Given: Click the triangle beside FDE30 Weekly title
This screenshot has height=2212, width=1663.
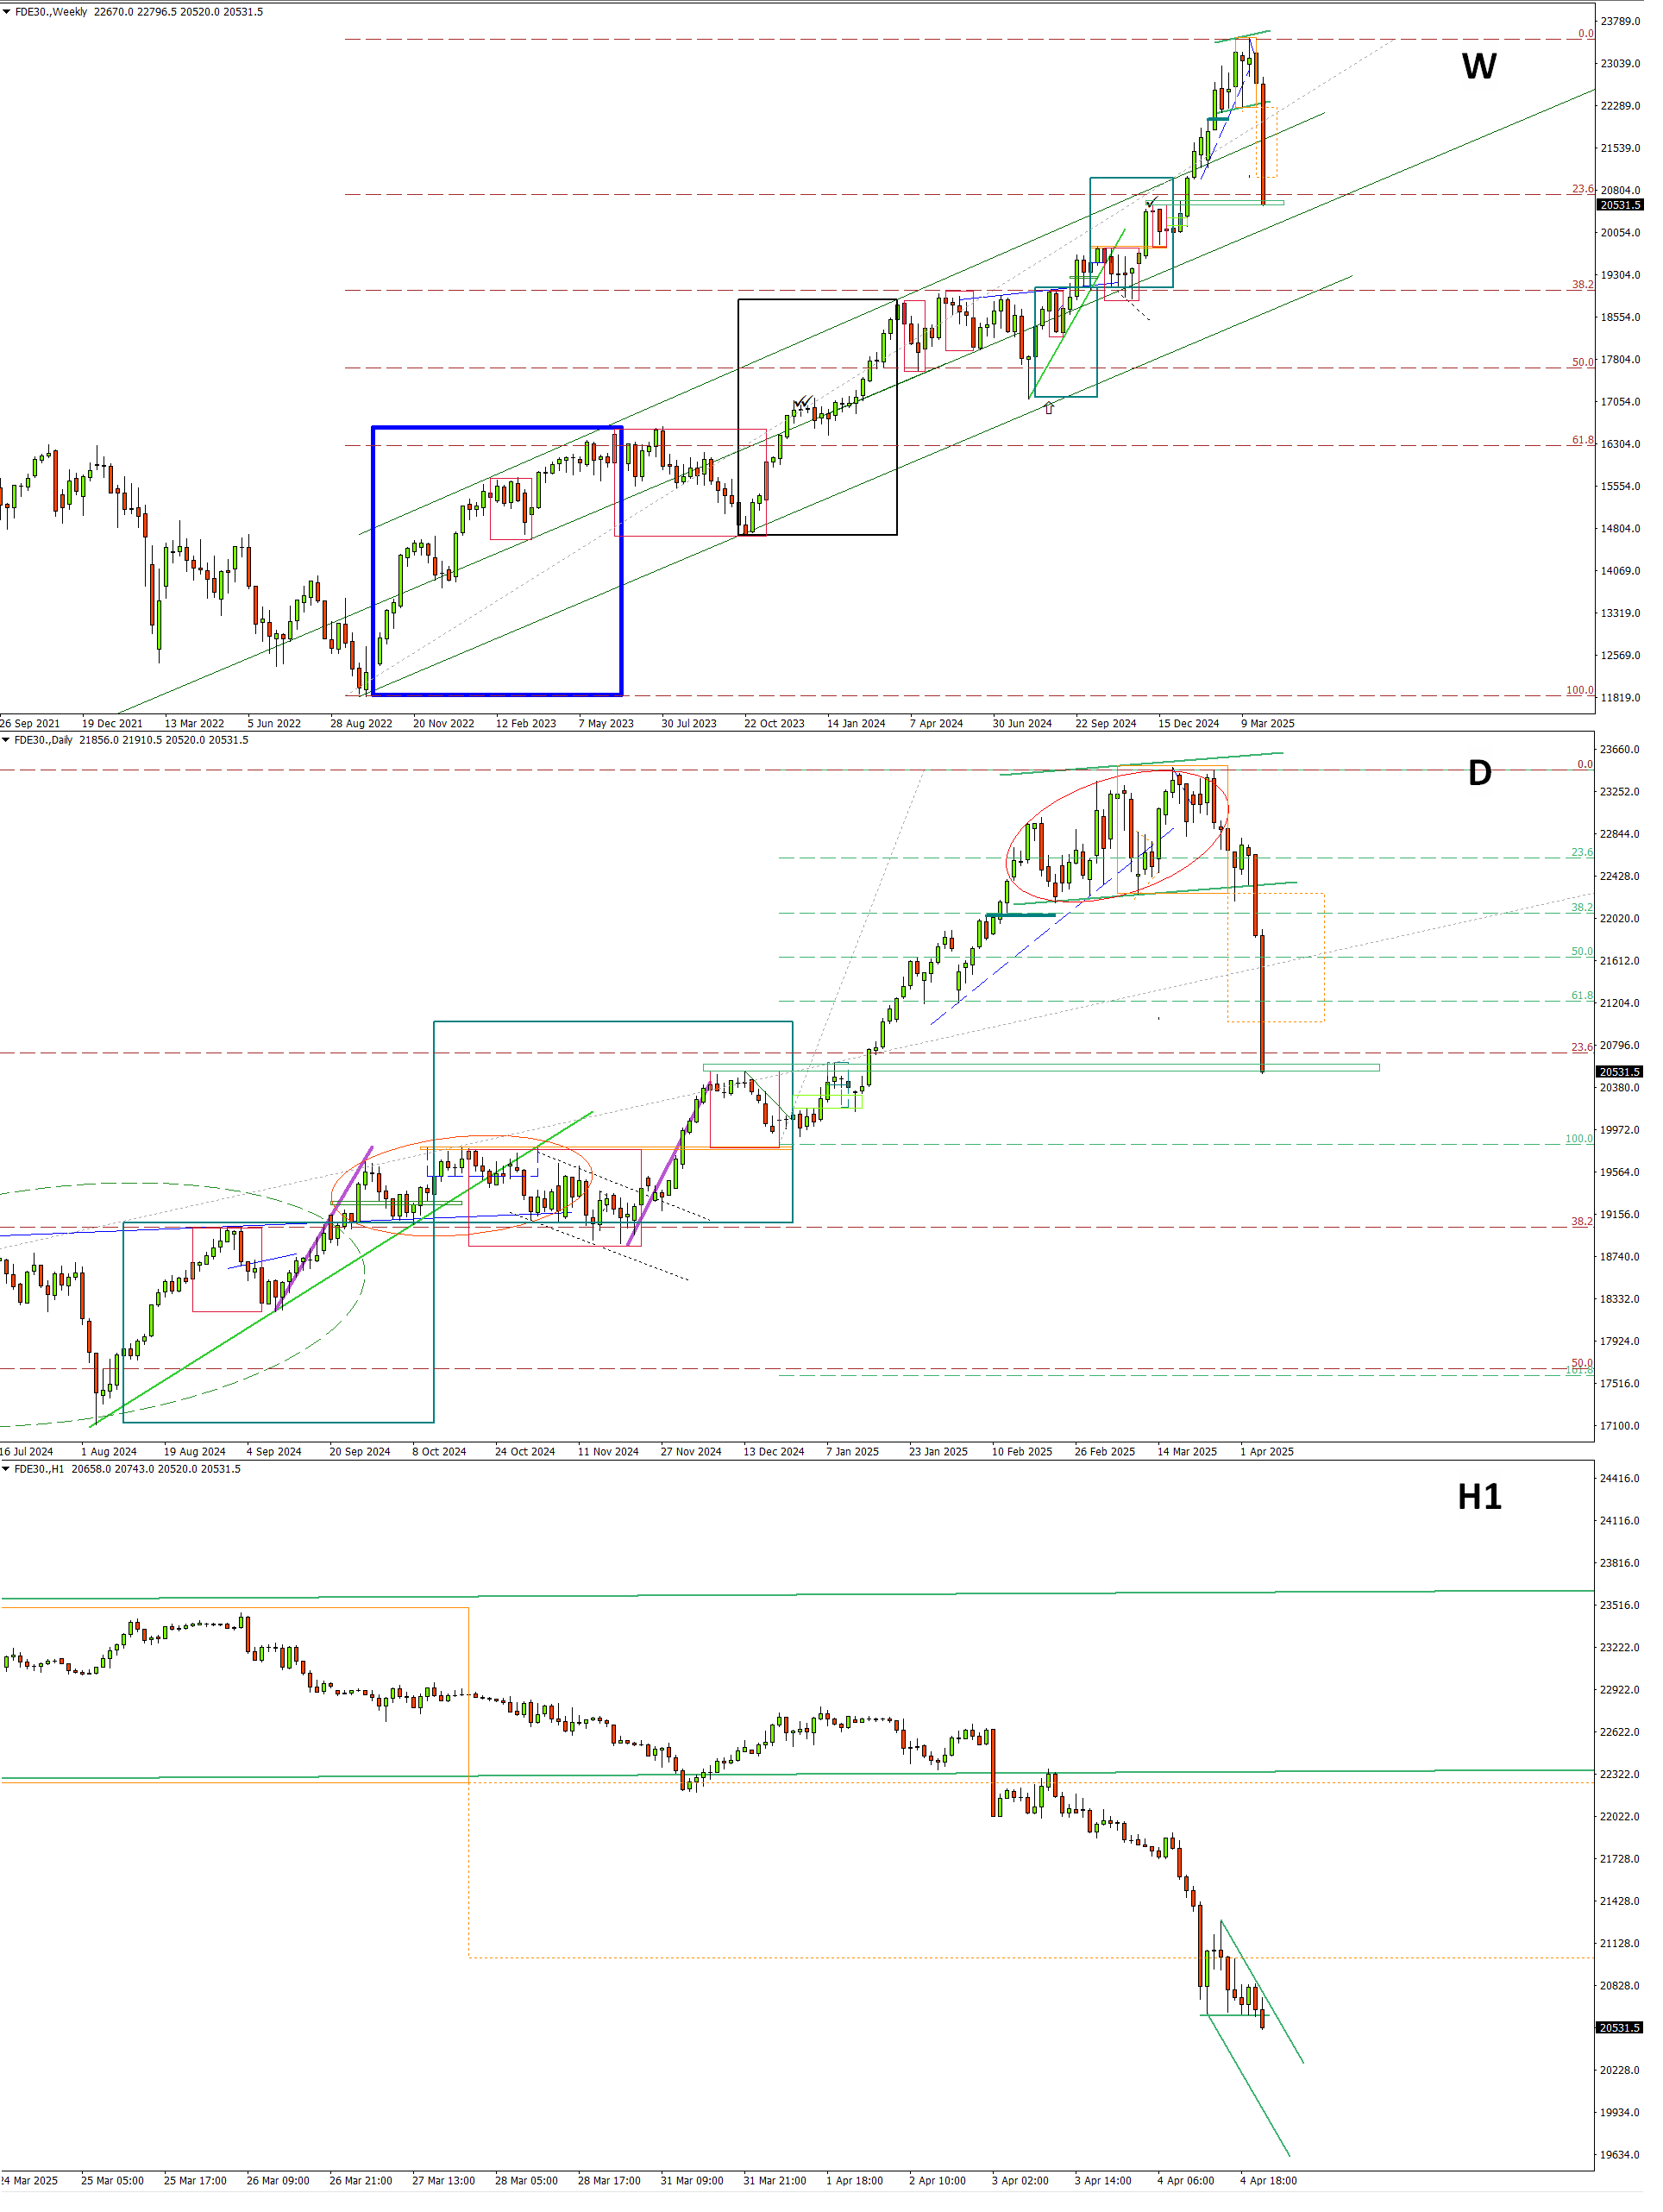Looking at the screenshot, I should (x=6, y=12).
